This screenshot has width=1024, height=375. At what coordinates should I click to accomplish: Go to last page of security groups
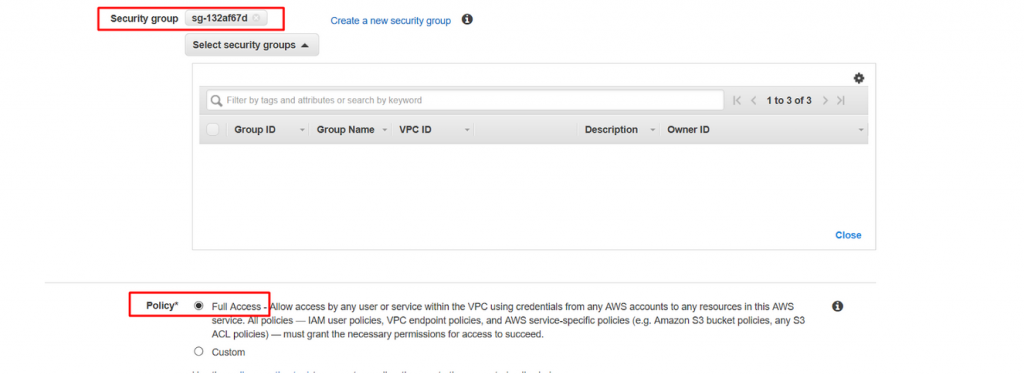840,101
